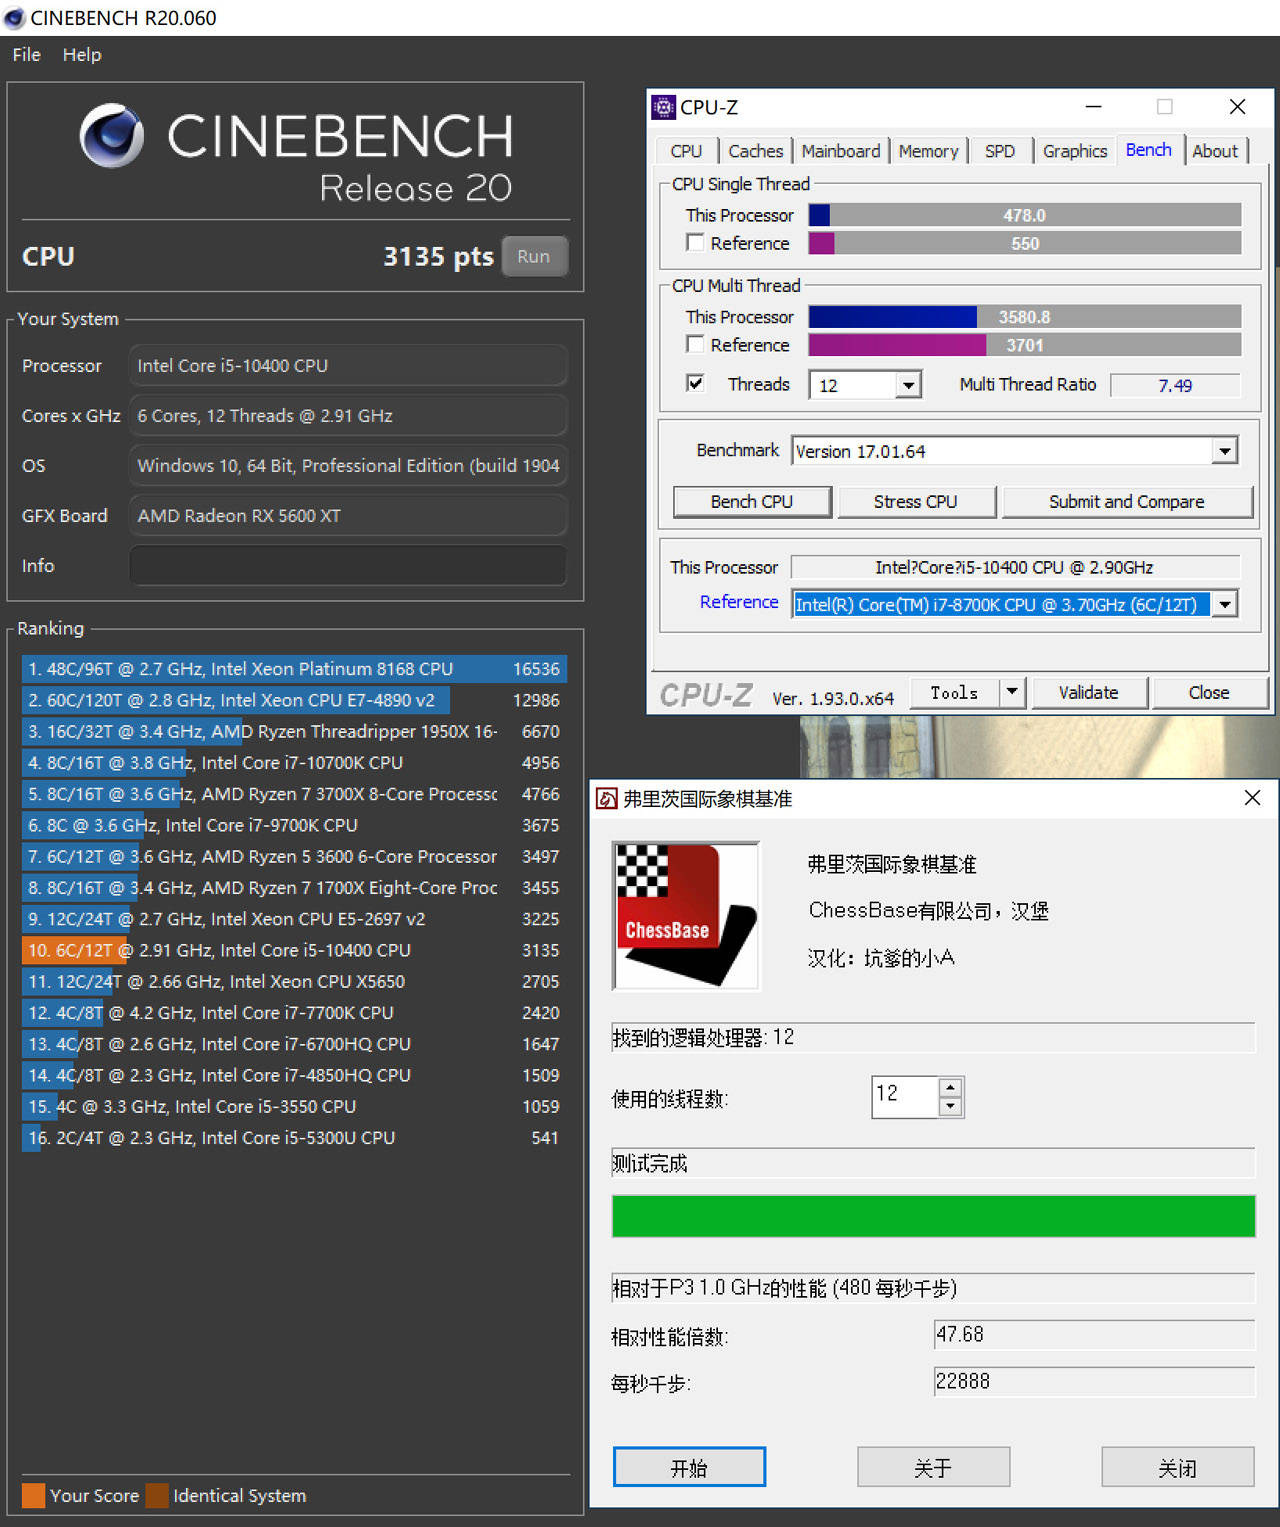The width and height of the screenshot is (1280, 1527).
Task: Select ranking row 6 Core i7-9700K
Action: click(294, 825)
